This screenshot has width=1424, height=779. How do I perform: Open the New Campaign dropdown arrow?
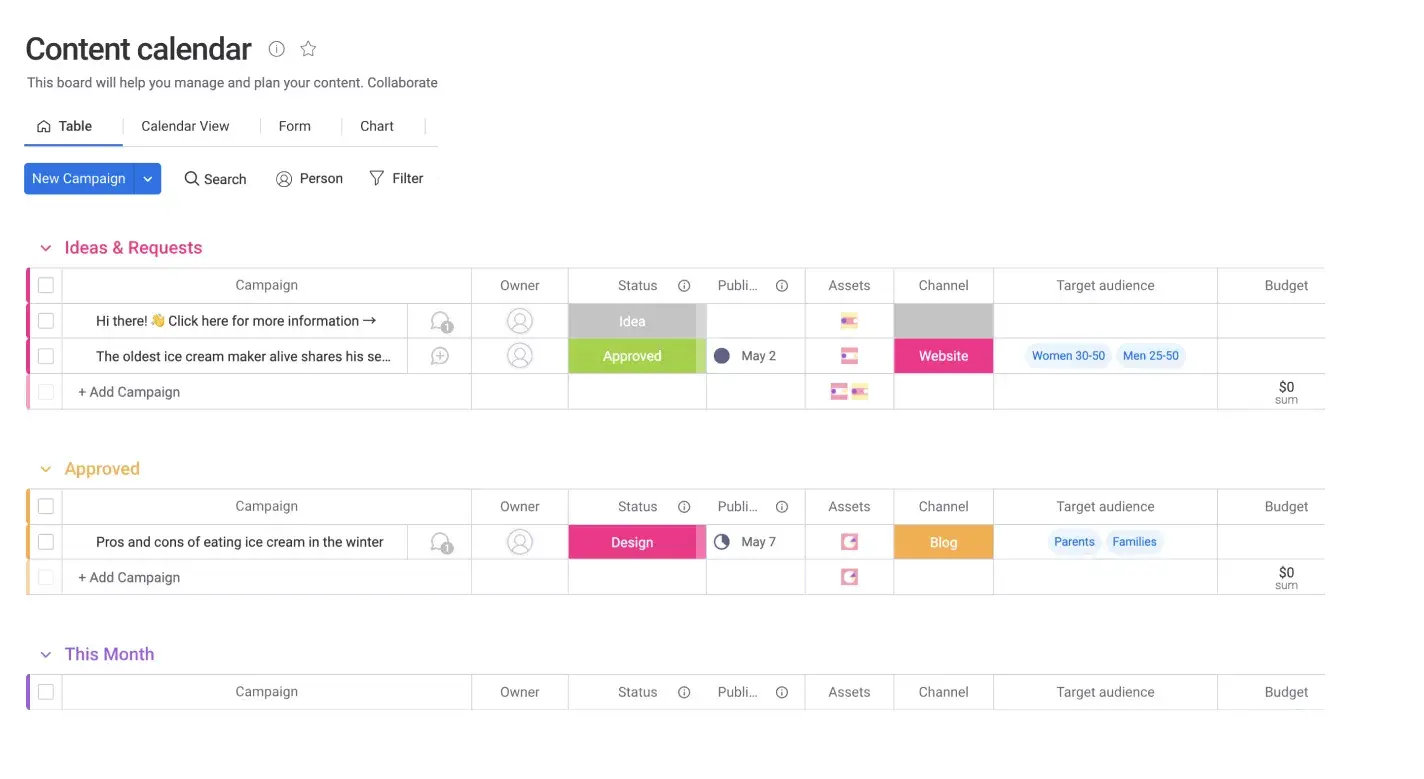pyautogui.click(x=147, y=178)
